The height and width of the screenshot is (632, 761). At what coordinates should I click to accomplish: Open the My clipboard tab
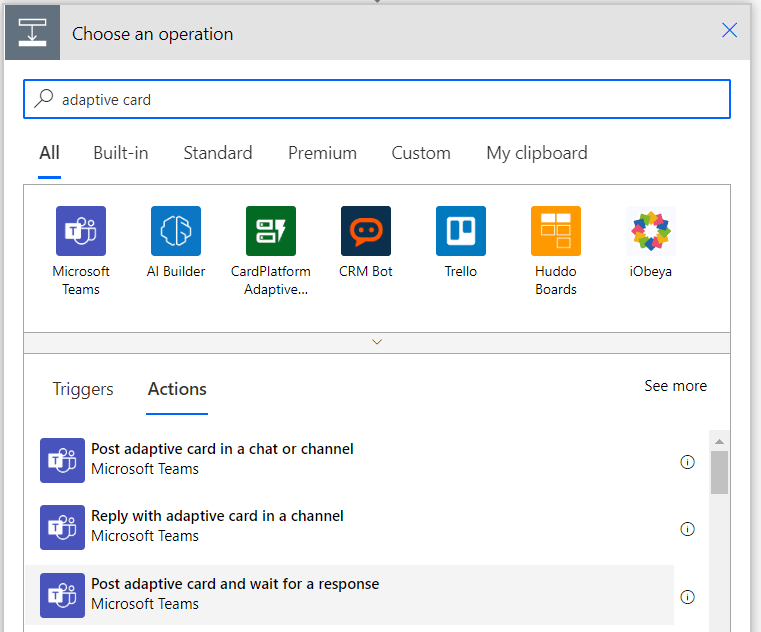click(537, 153)
